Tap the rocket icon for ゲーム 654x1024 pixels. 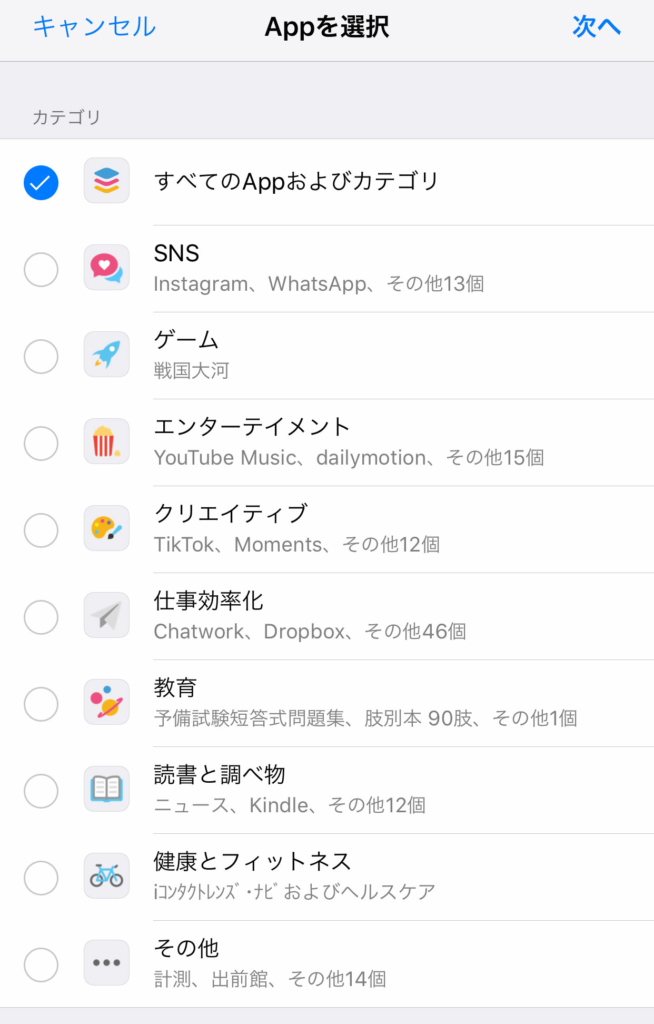tap(106, 355)
